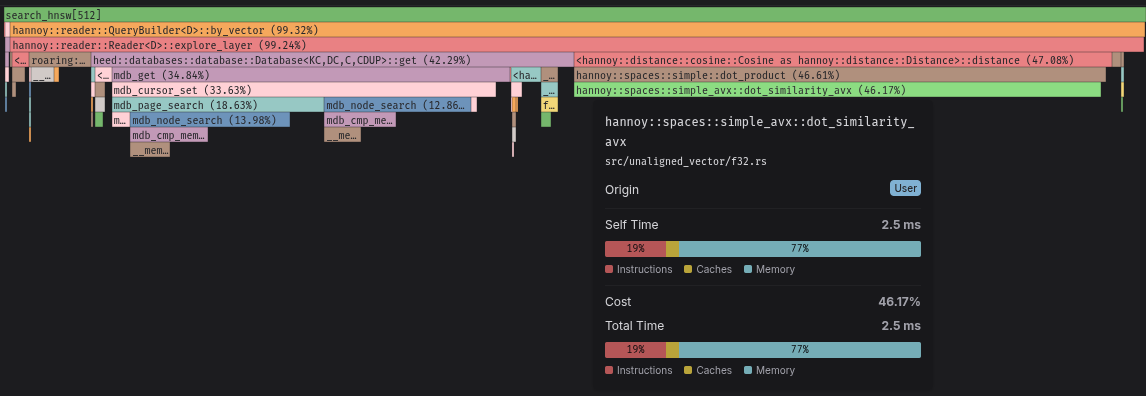Click the User origin badge
Screen dimensions: 1146x396
tap(905, 189)
